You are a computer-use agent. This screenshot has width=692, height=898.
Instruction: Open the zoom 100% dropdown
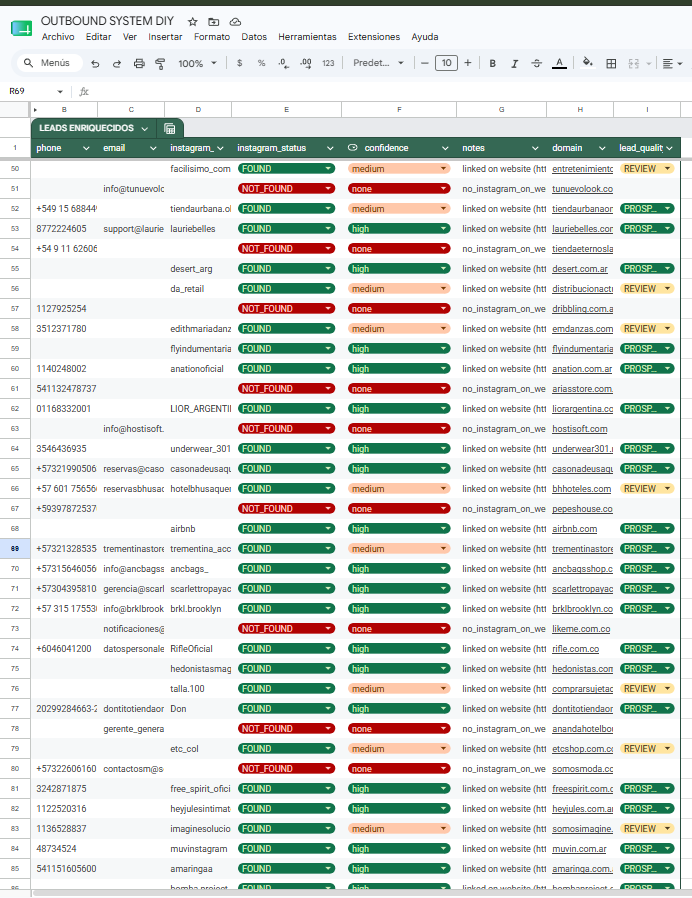pos(197,64)
